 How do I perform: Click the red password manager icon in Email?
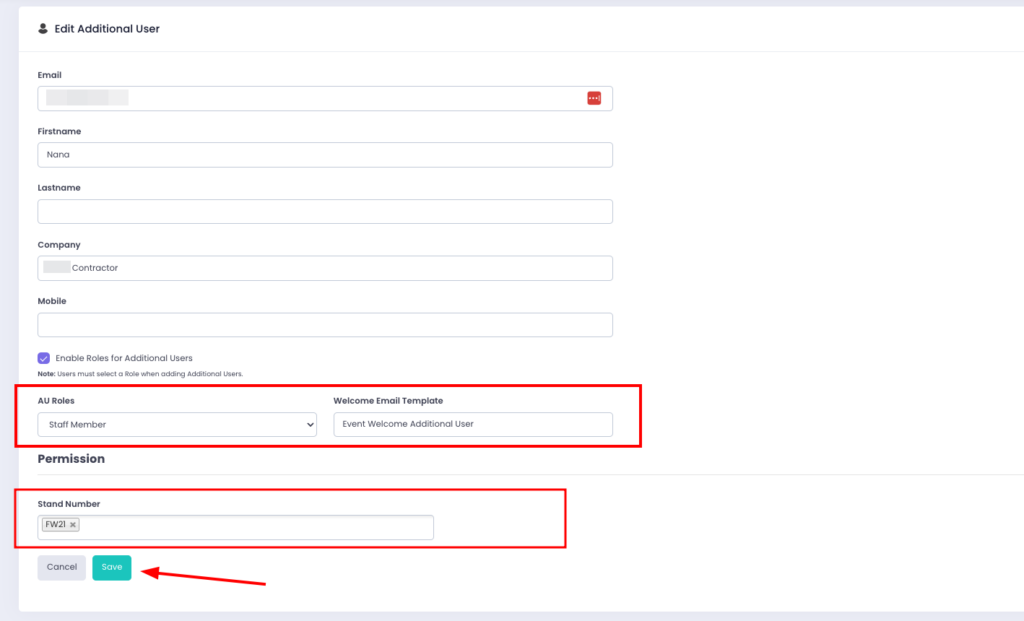coord(594,98)
